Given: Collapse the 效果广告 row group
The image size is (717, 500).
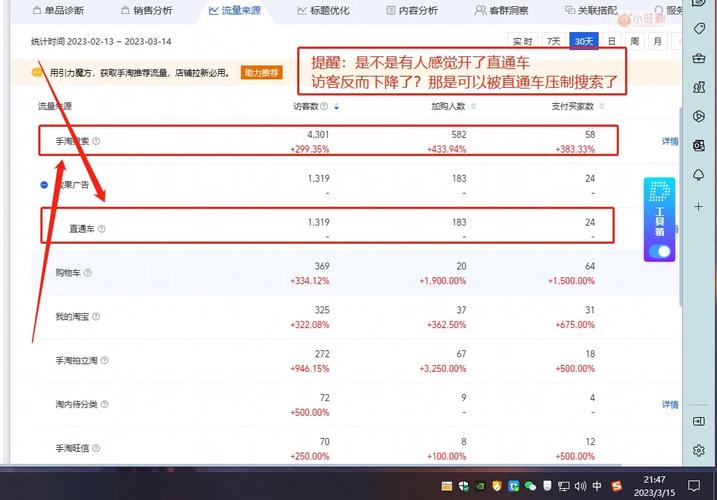Looking at the screenshot, I should pyautogui.click(x=44, y=185).
